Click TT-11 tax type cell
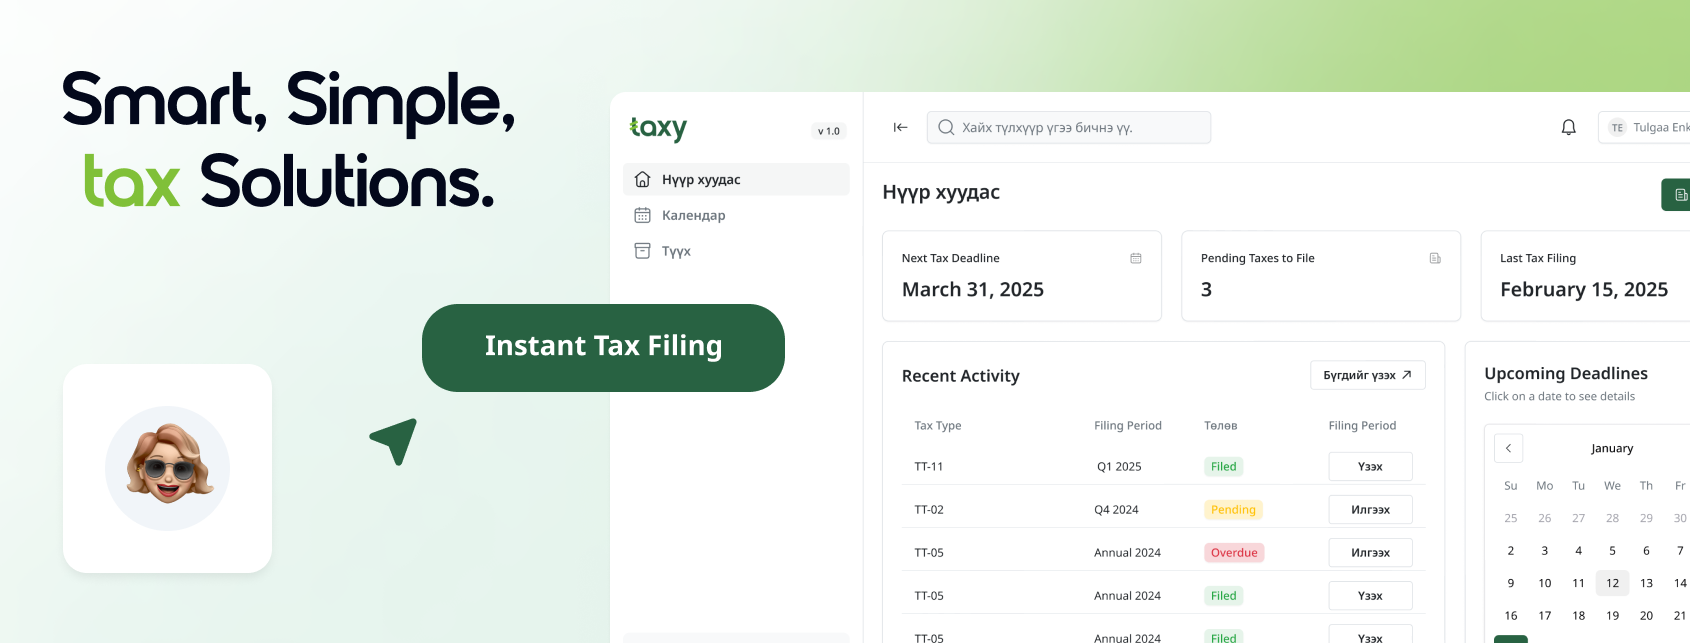Image resolution: width=1690 pixels, height=643 pixels. [929, 467]
